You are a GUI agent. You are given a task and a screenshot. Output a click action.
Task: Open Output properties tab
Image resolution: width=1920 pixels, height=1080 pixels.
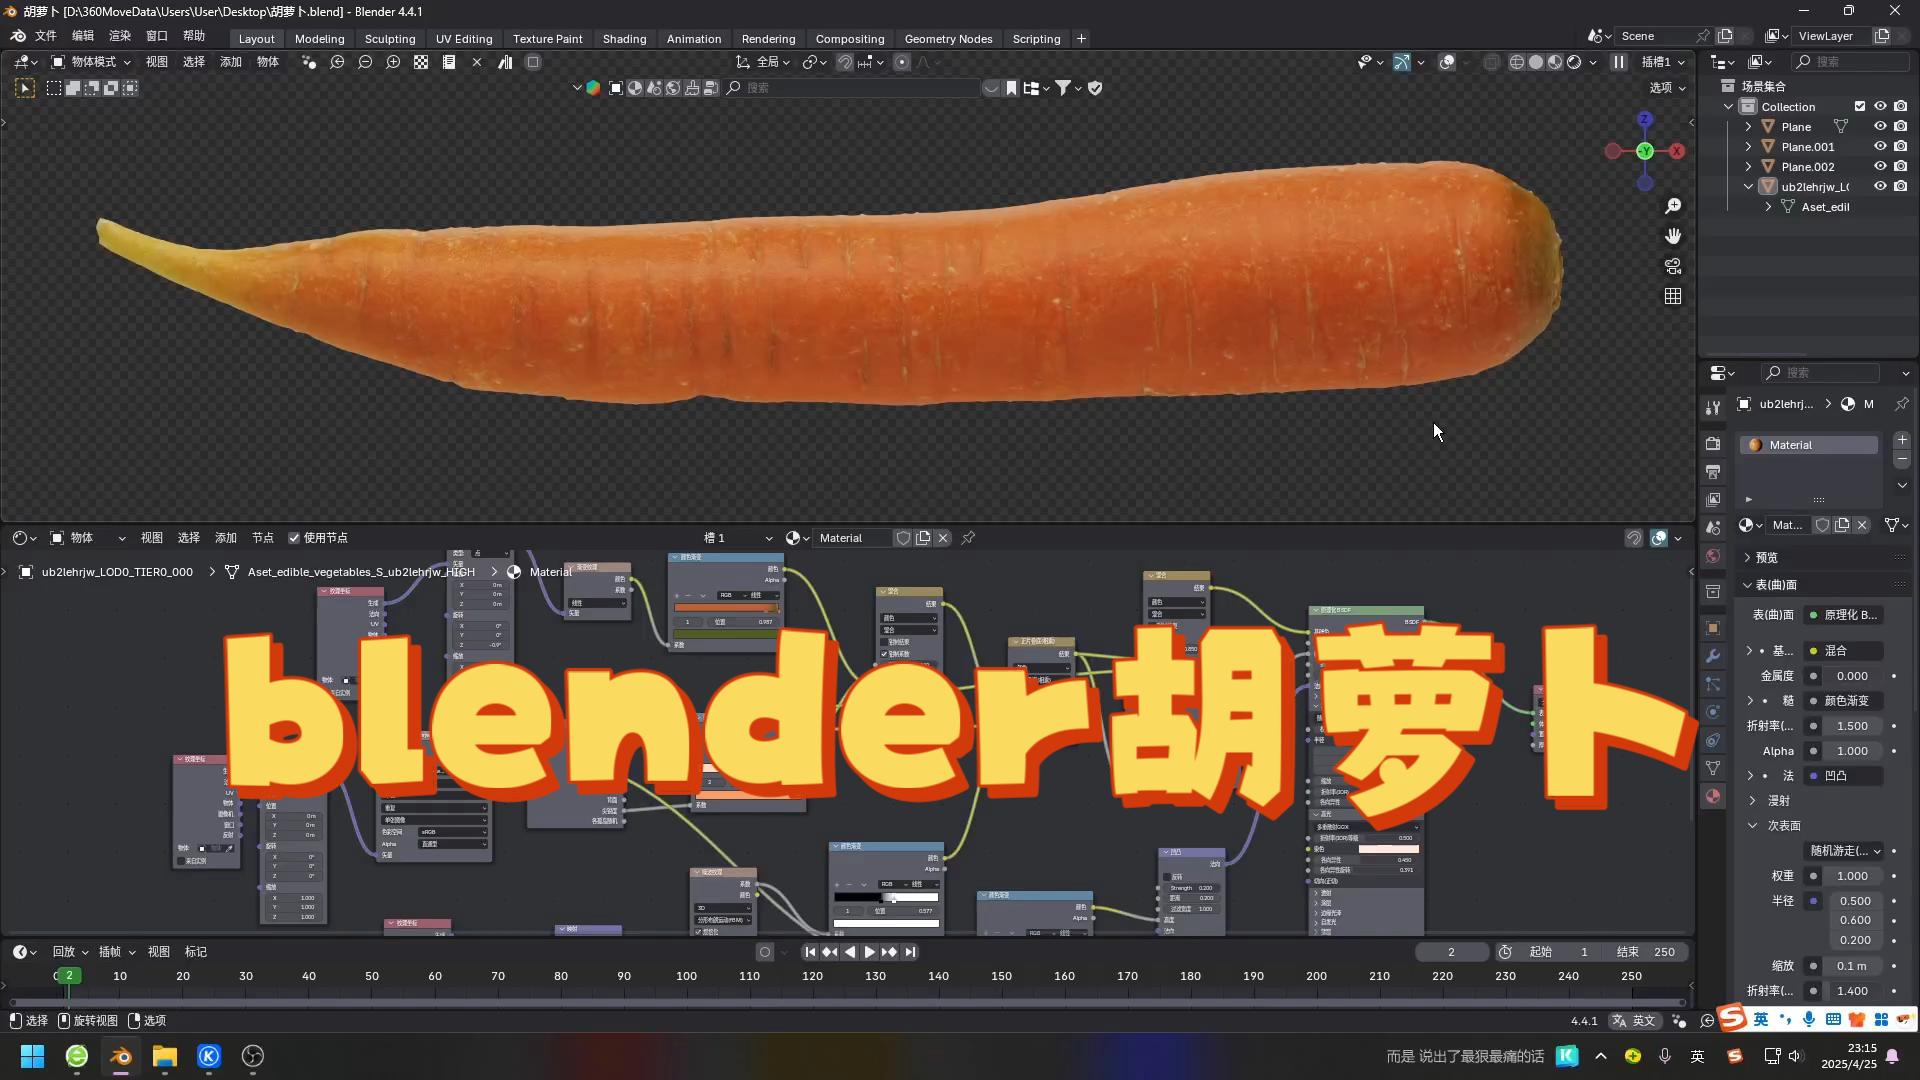coord(1713,471)
